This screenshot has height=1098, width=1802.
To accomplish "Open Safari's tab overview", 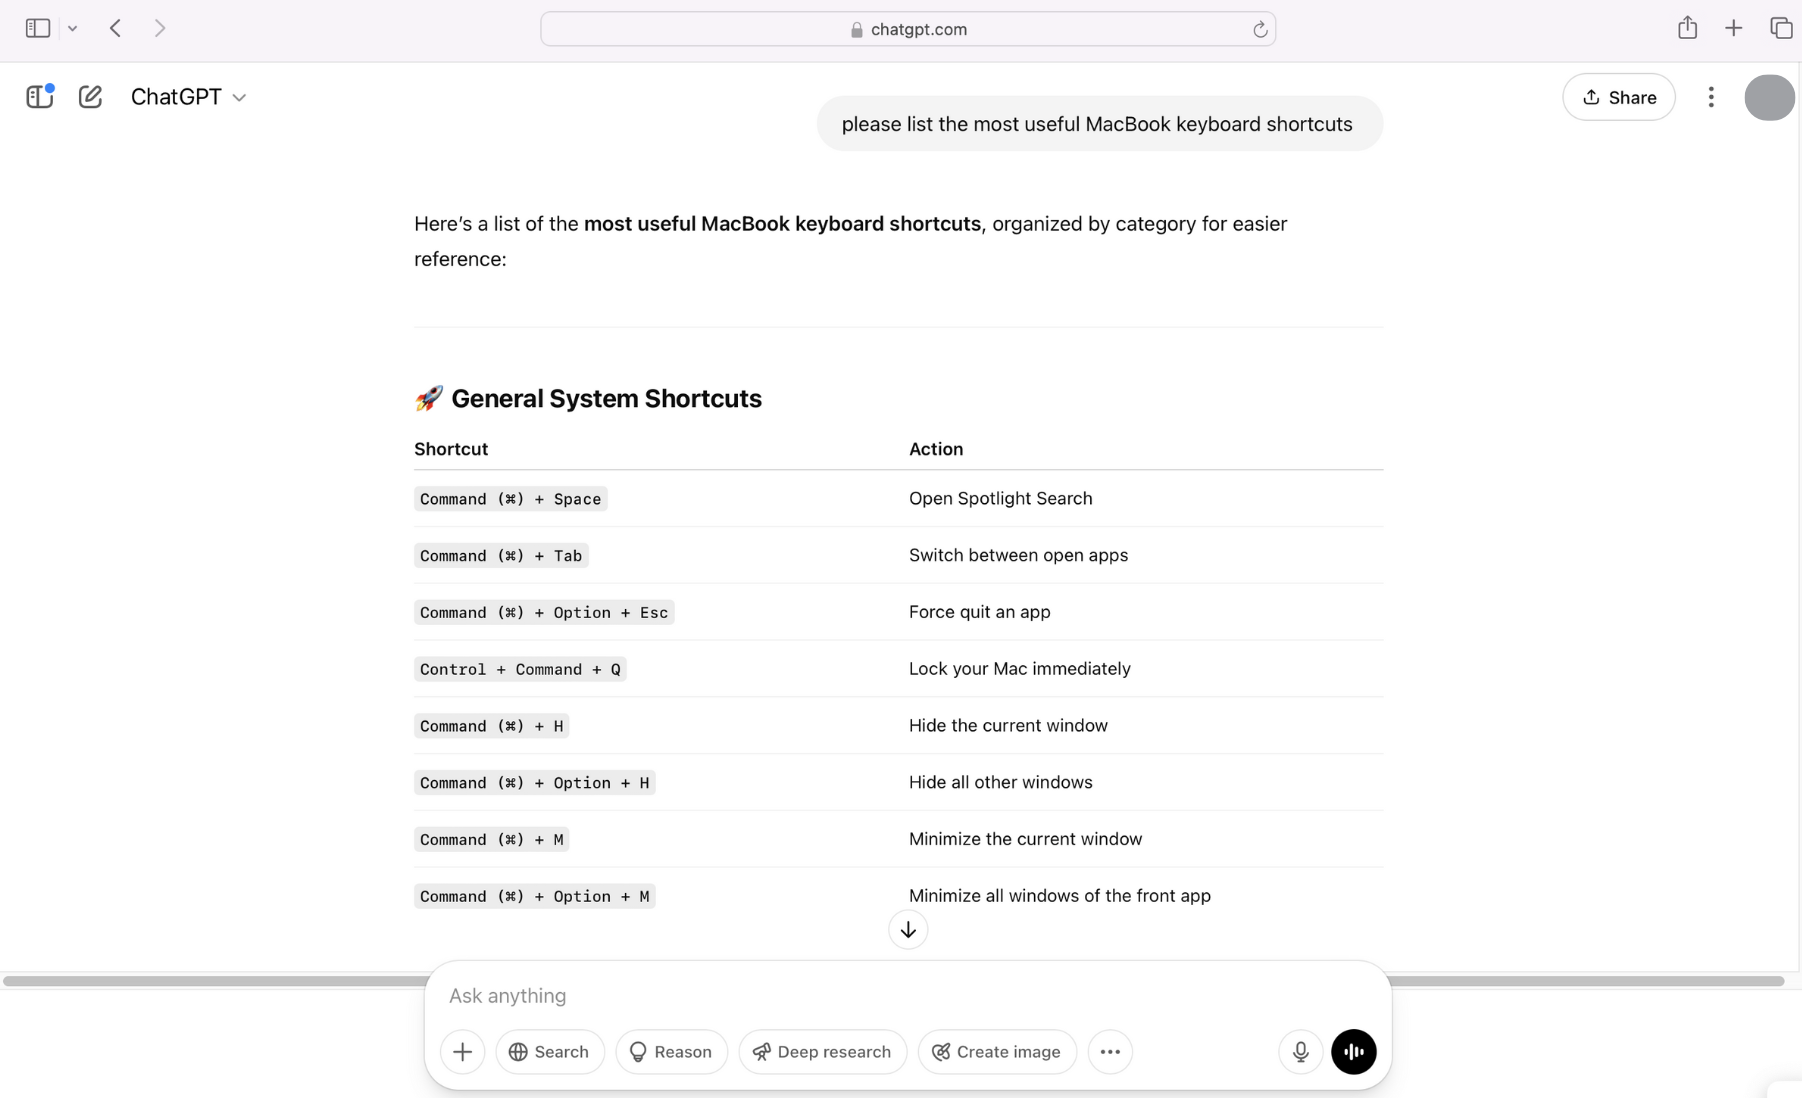I will (1783, 27).
